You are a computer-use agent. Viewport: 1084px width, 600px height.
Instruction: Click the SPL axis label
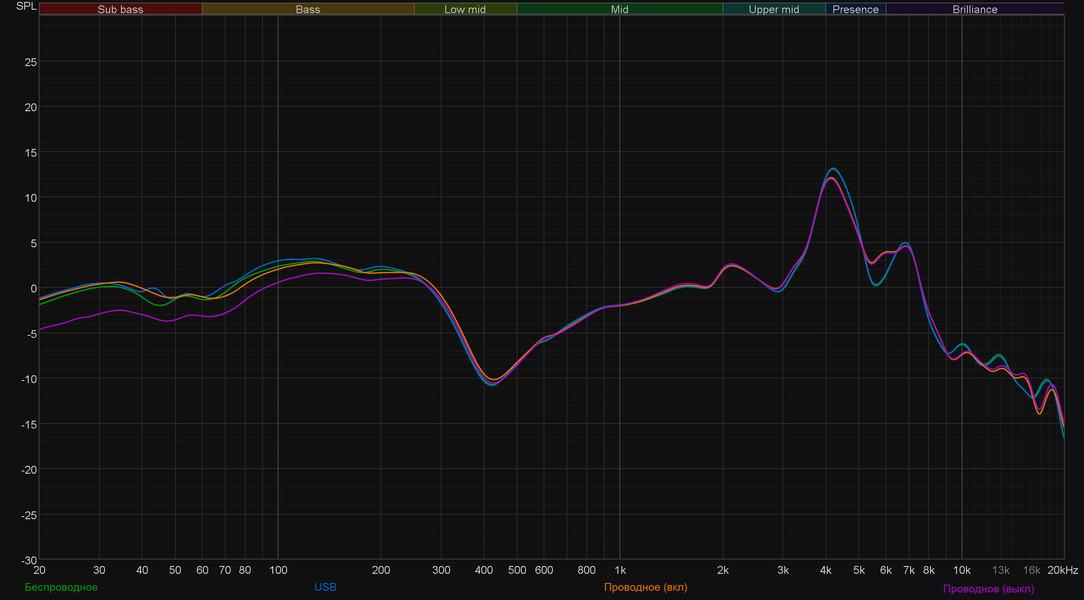coord(26,6)
